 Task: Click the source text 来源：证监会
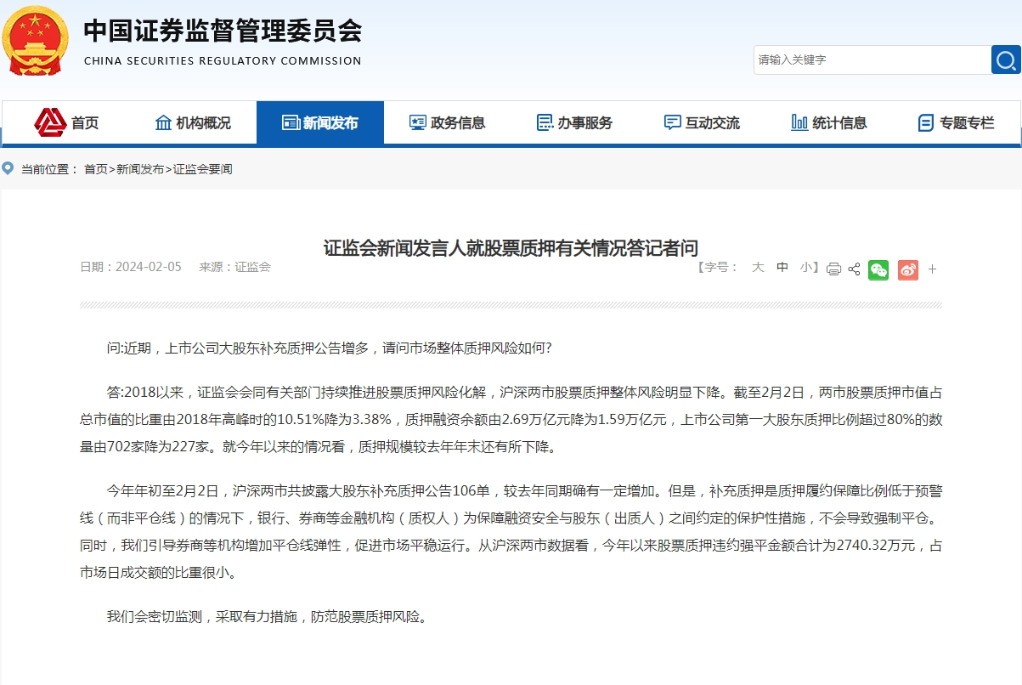click(x=235, y=267)
